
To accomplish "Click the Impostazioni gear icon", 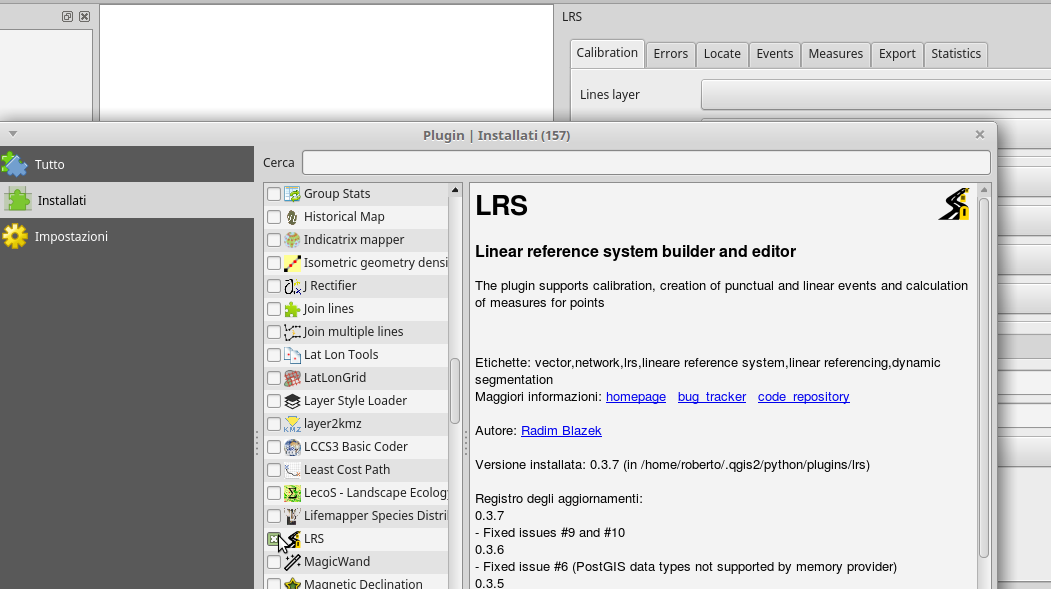I will click(x=15, y=236).
